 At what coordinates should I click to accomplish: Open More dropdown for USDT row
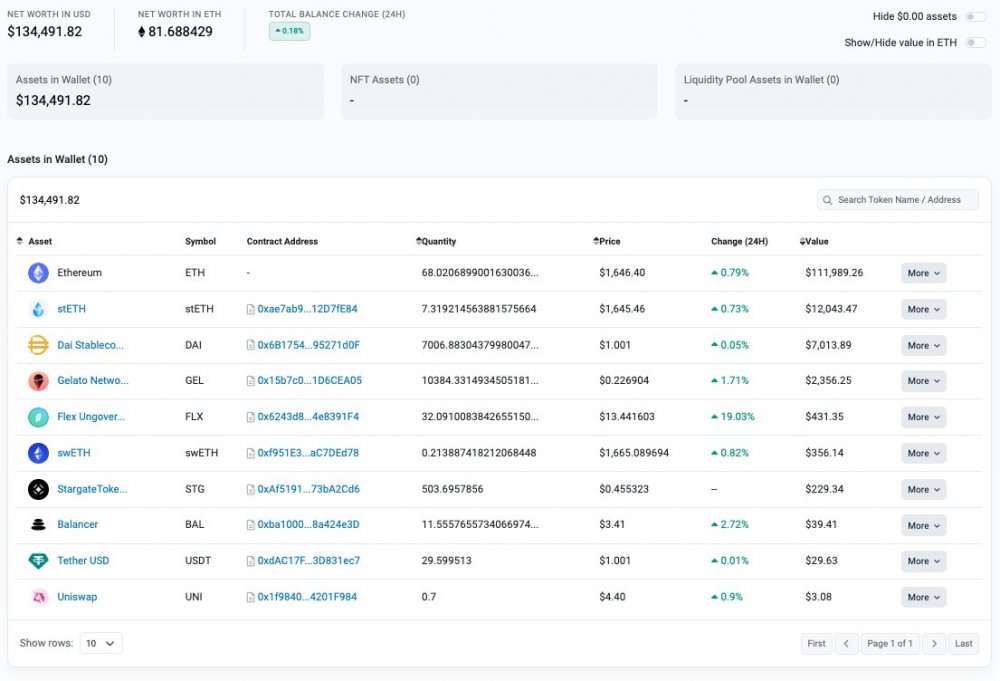tap(923, 561)
